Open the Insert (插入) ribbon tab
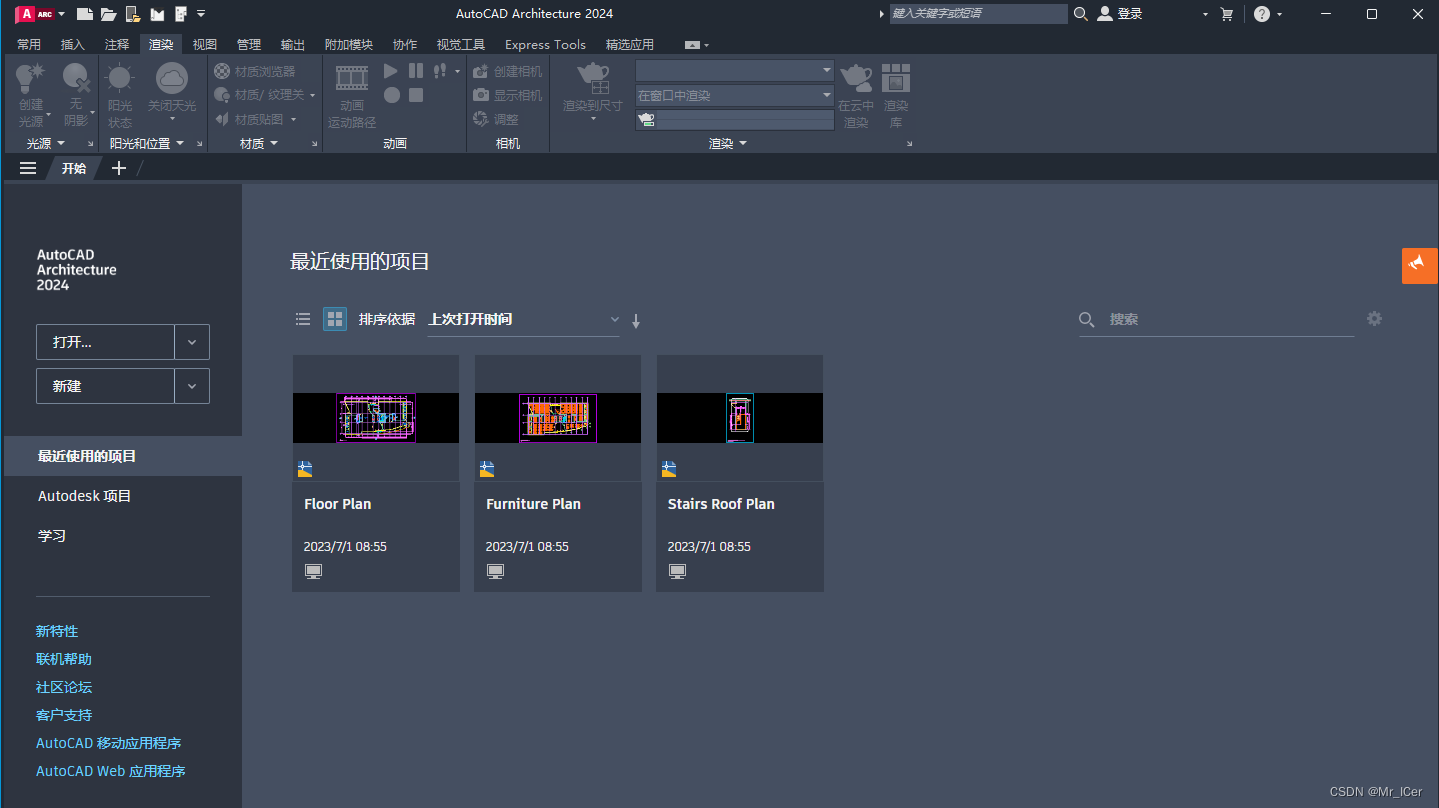The width and height of the screenshot is (1439, 808). tap(73, 45)
